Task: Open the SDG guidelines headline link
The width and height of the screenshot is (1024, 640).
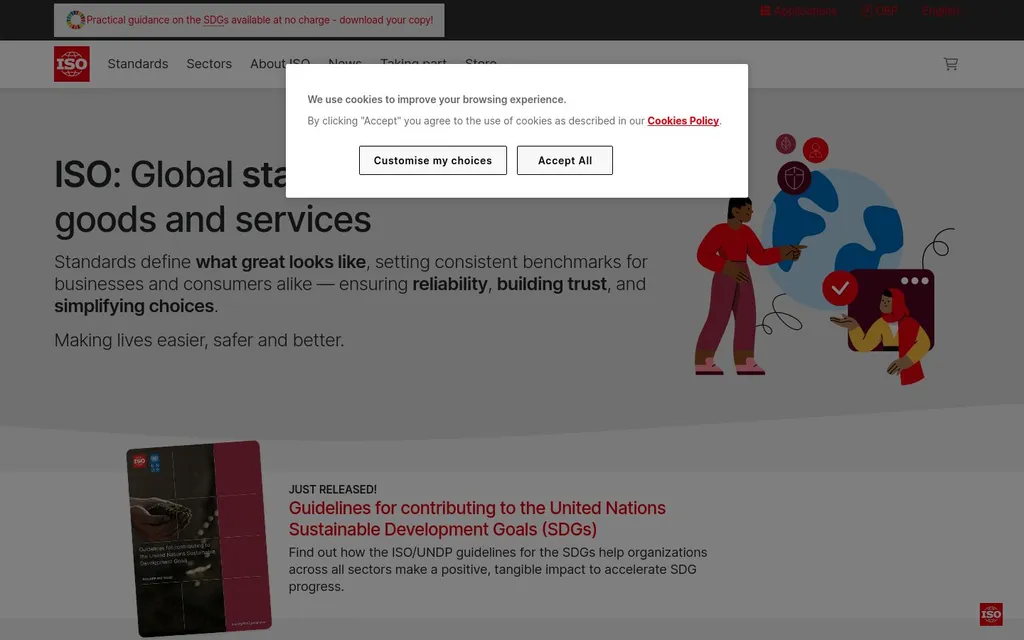Action: coord(477,518)
